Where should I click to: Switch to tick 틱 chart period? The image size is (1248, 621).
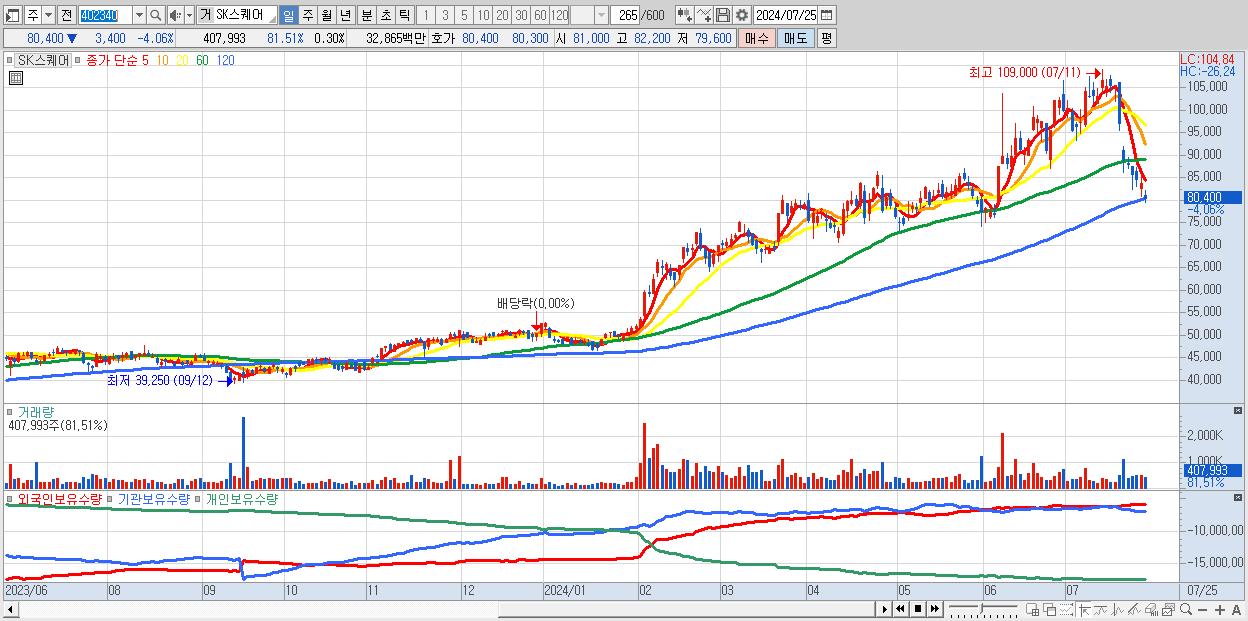pyautogui.click(x=404, y=16)
